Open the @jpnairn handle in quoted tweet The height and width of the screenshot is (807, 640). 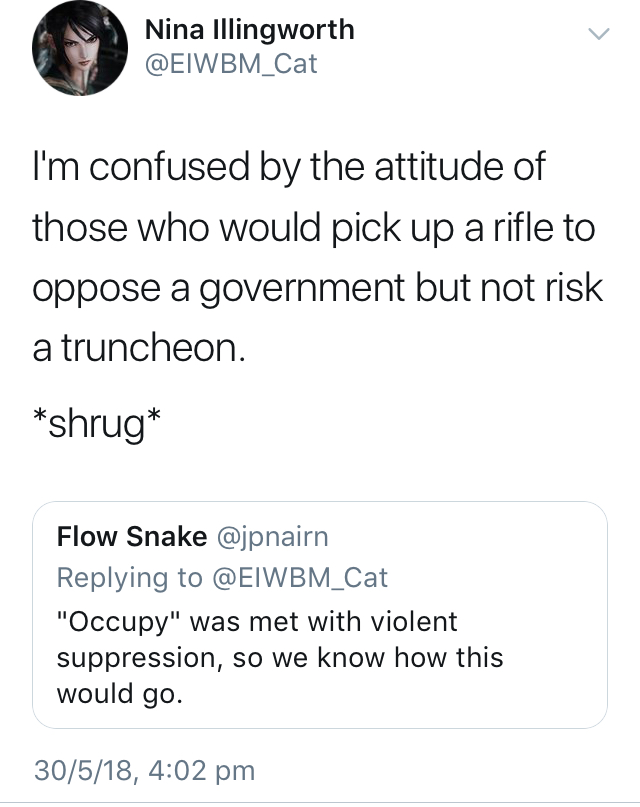[x=273, y=537]
